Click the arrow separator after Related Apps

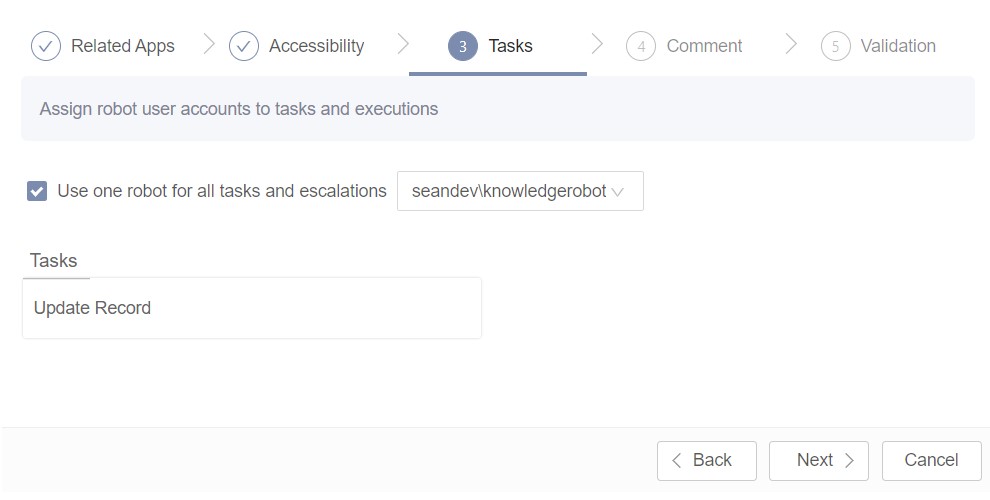point(209,44)
